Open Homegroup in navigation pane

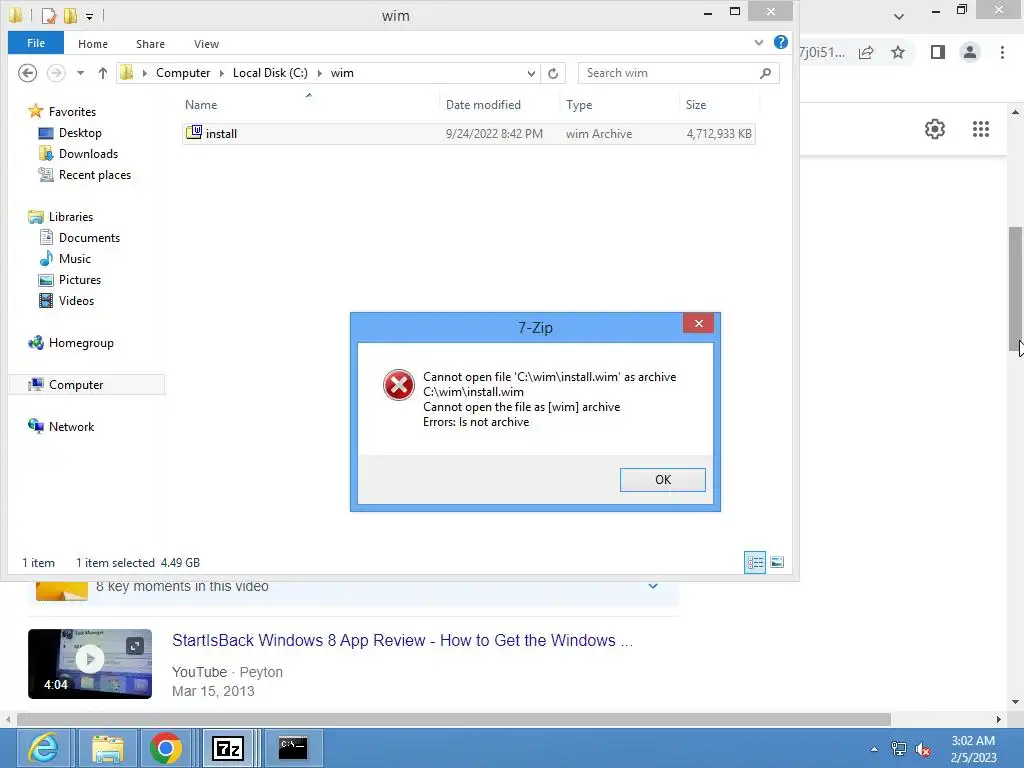pos(81,342)
